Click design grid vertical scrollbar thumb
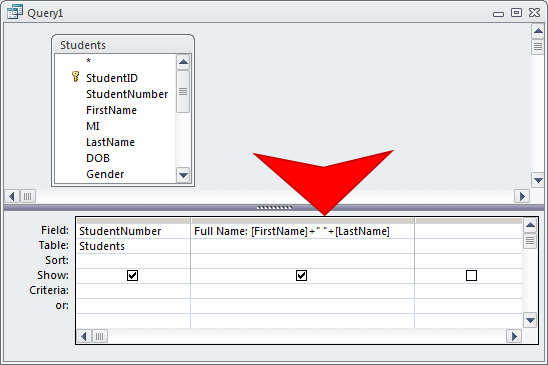Viewport: 548px width, 365px height. pyautogui.click(x=530, y=241)
